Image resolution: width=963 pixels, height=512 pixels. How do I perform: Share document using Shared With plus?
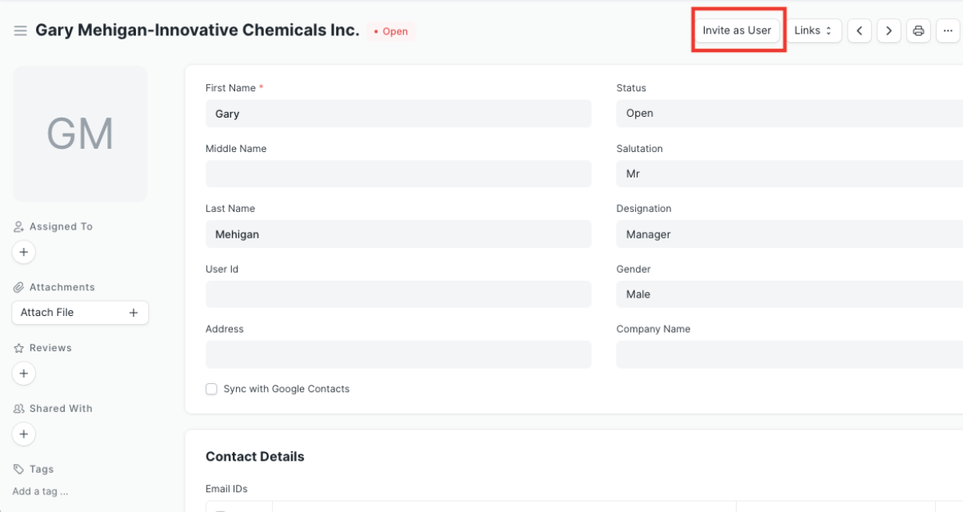[x=24, y=434]
